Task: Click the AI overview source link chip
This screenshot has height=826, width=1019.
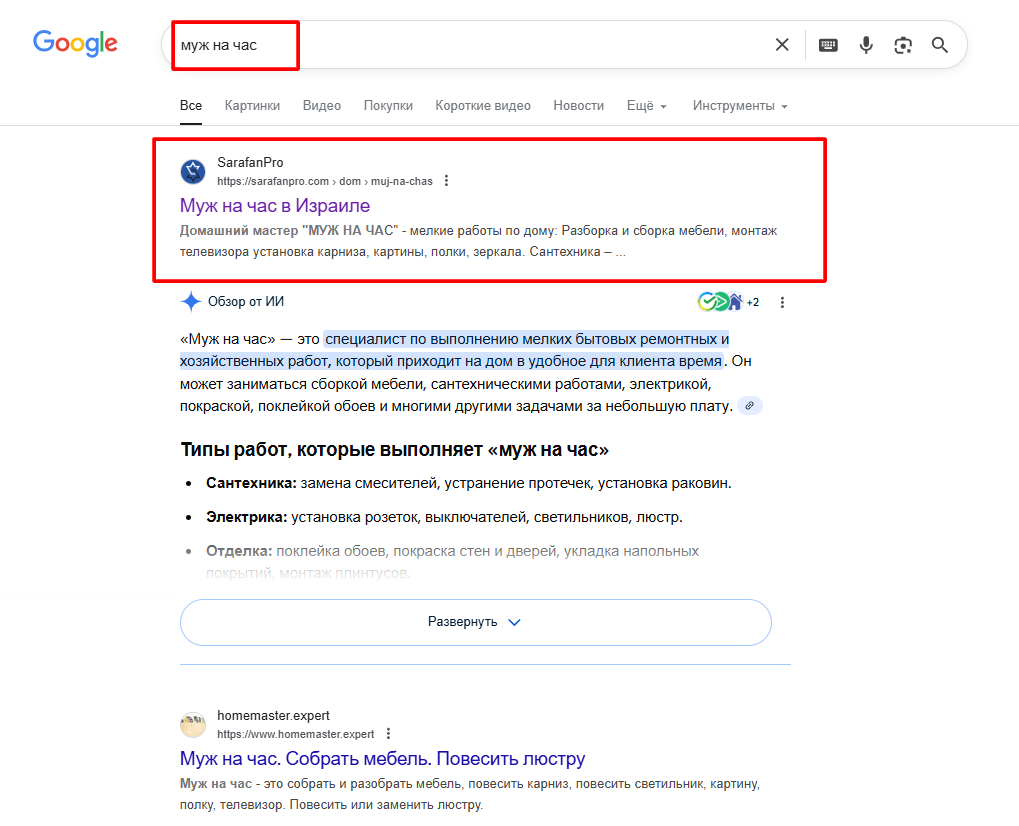Action: [750, 405]
